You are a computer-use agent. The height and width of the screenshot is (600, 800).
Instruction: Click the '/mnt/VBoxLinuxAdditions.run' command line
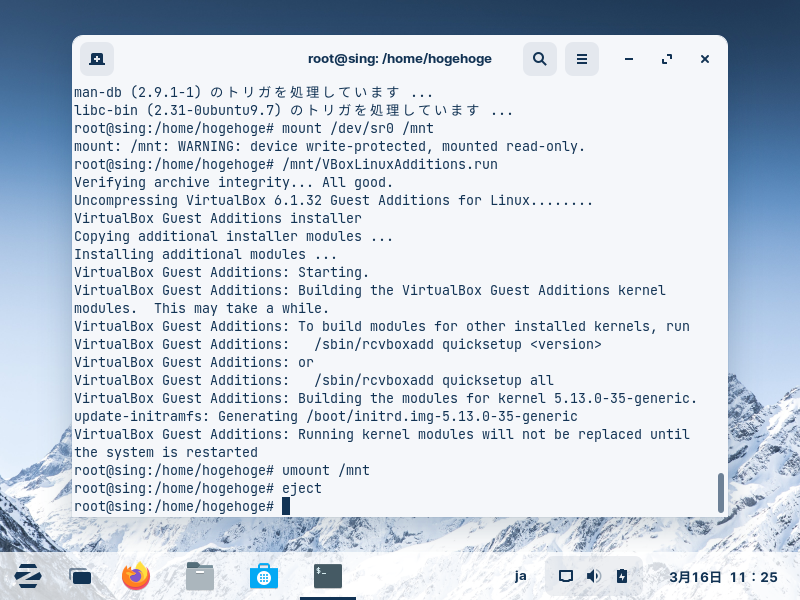[x=286, y=164]
